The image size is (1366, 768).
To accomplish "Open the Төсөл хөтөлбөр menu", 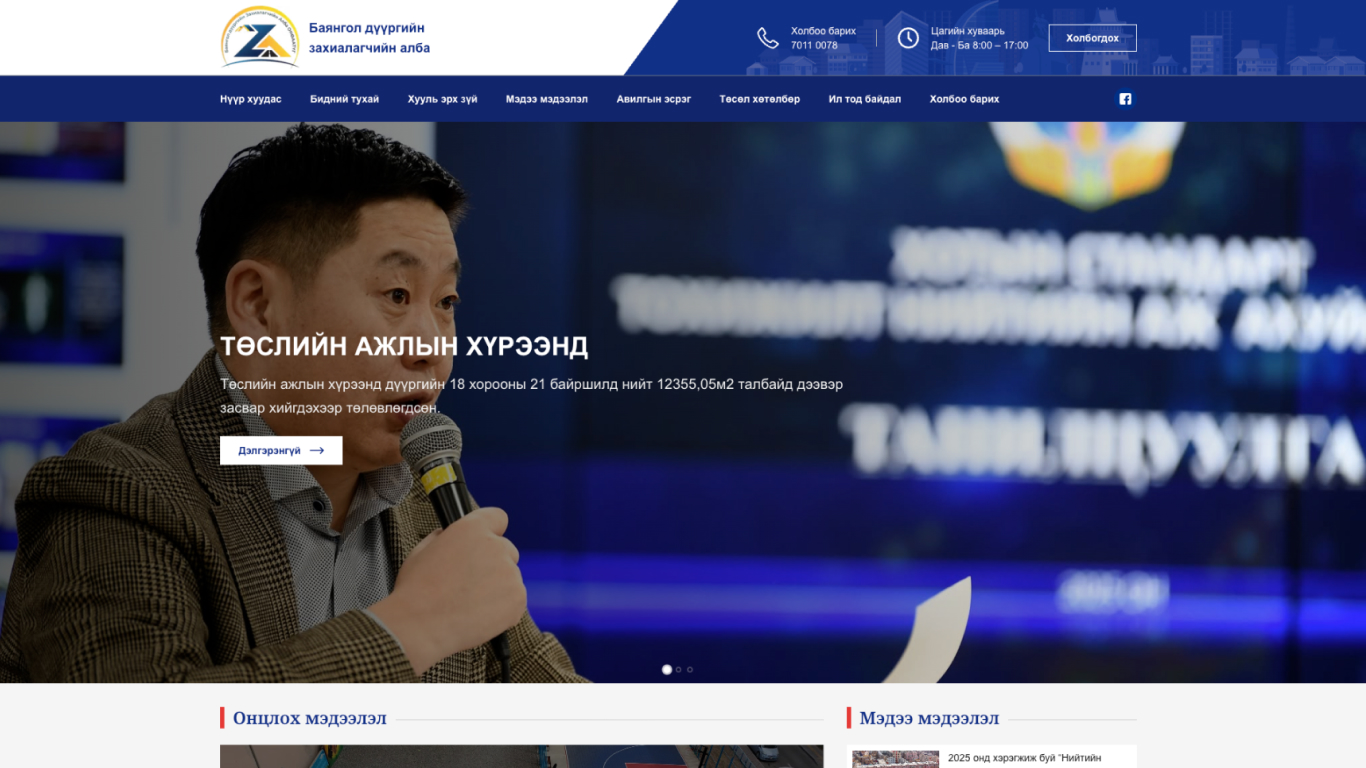I will 760,99.
